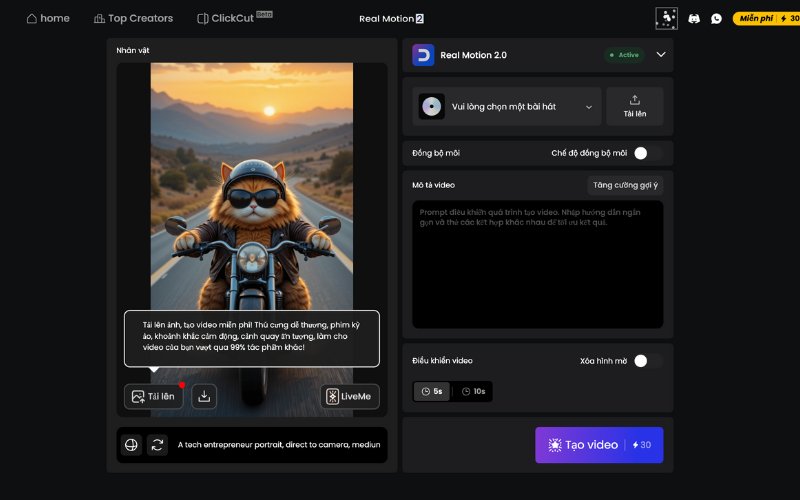Click the Điều khiển video label
Screen dimensions: 800x500
tap(442, 361)
